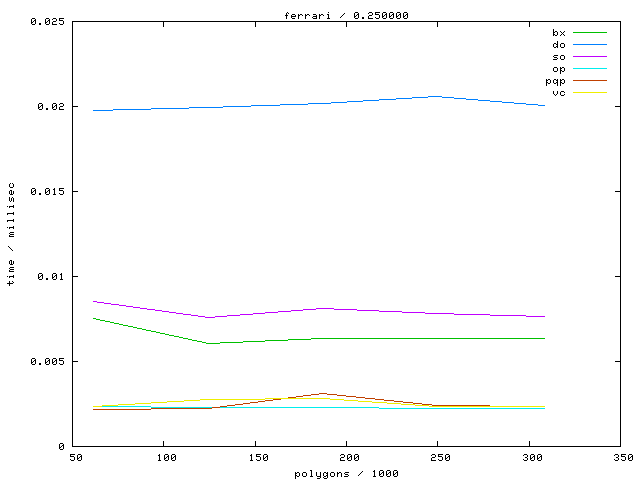
Task: Click the red pqp legend line sample
Action: pos(589,81)
